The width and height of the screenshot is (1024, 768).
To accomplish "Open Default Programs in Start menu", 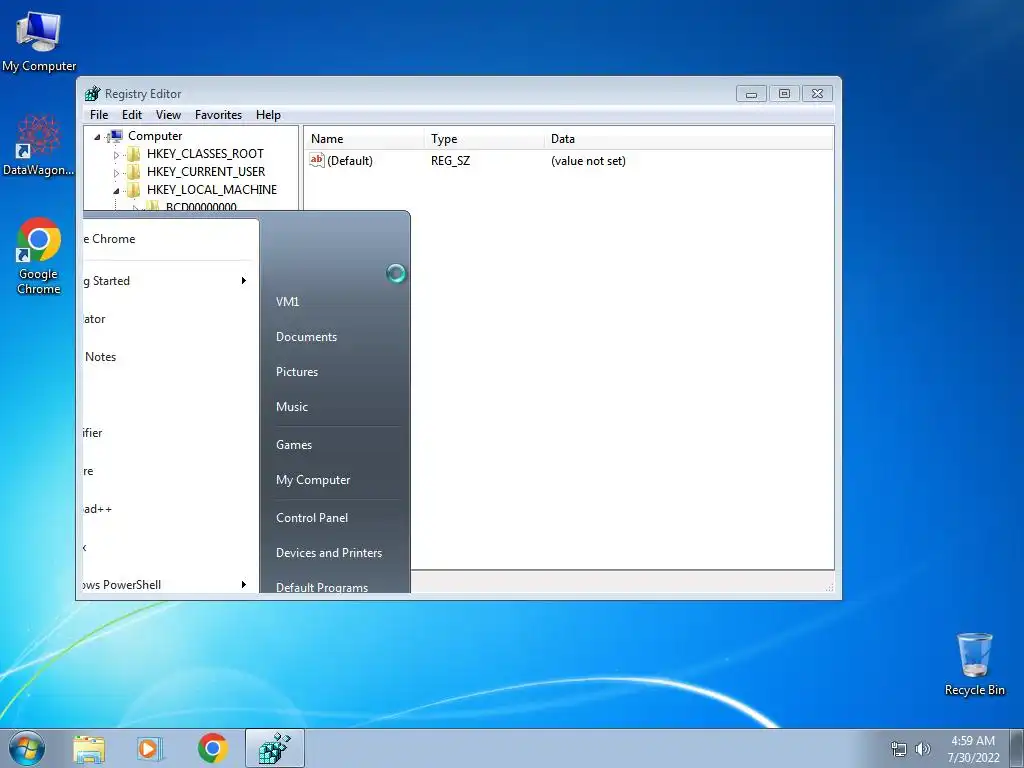I will [x=321, y=587].
